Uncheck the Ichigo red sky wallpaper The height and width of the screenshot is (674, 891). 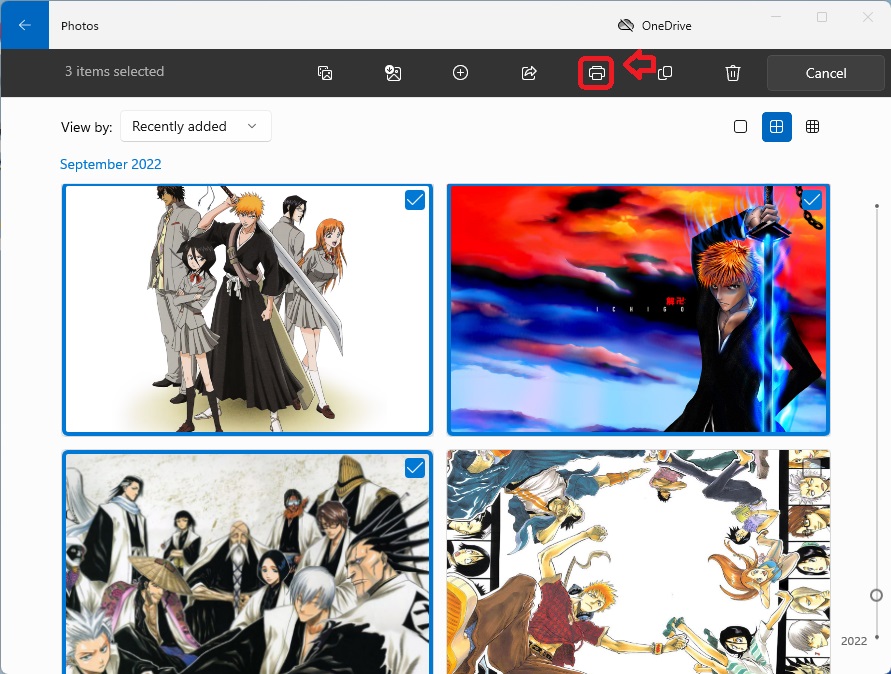pos(811,200)
